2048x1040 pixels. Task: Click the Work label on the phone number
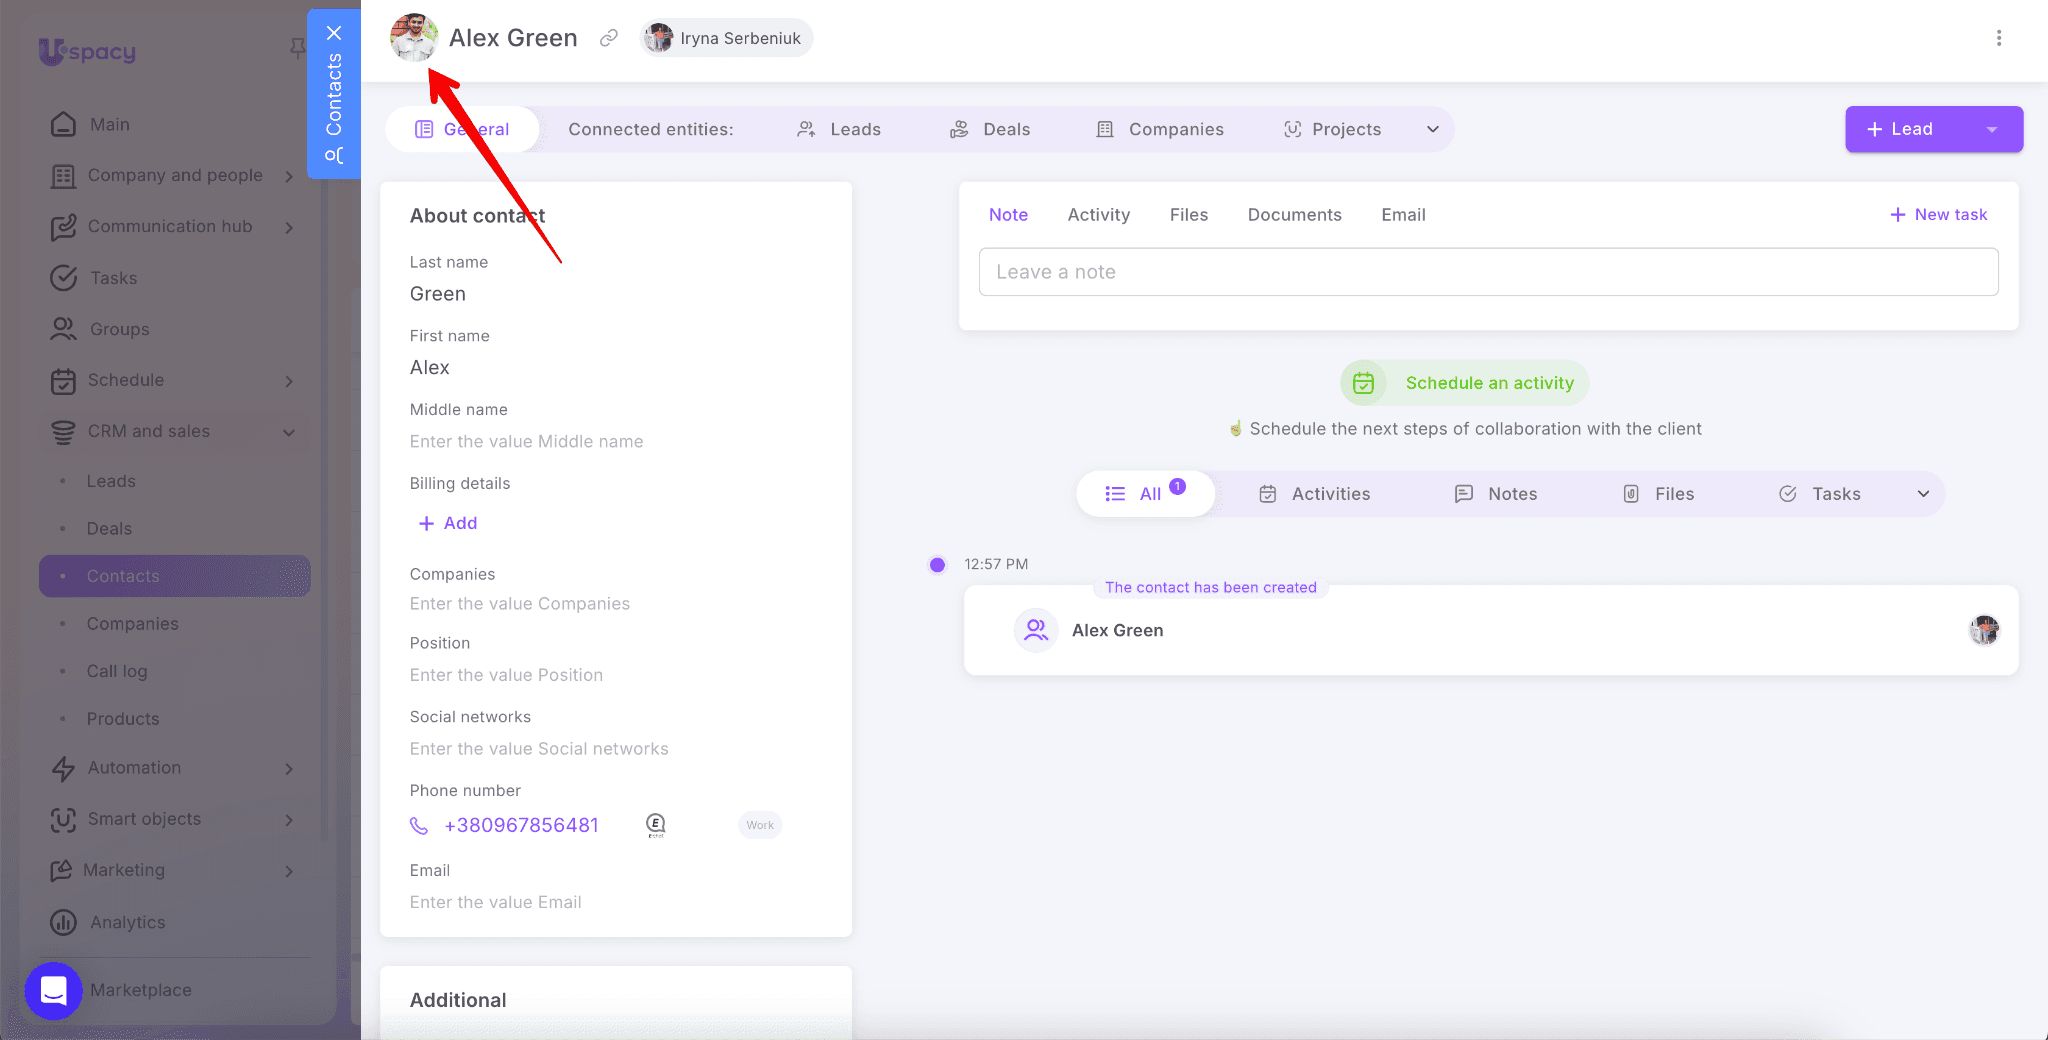(760, 825)
